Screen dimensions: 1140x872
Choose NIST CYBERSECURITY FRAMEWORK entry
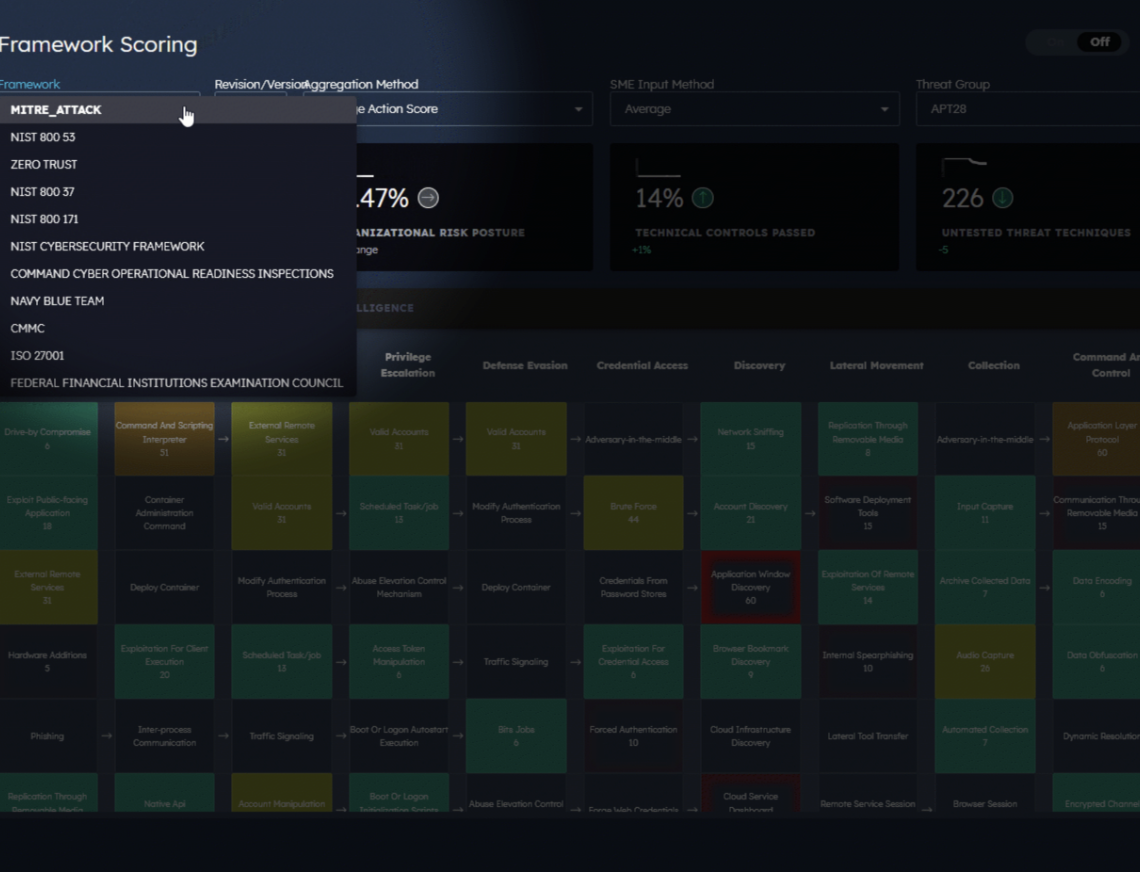pyautogui.click(x=178, y=247)
